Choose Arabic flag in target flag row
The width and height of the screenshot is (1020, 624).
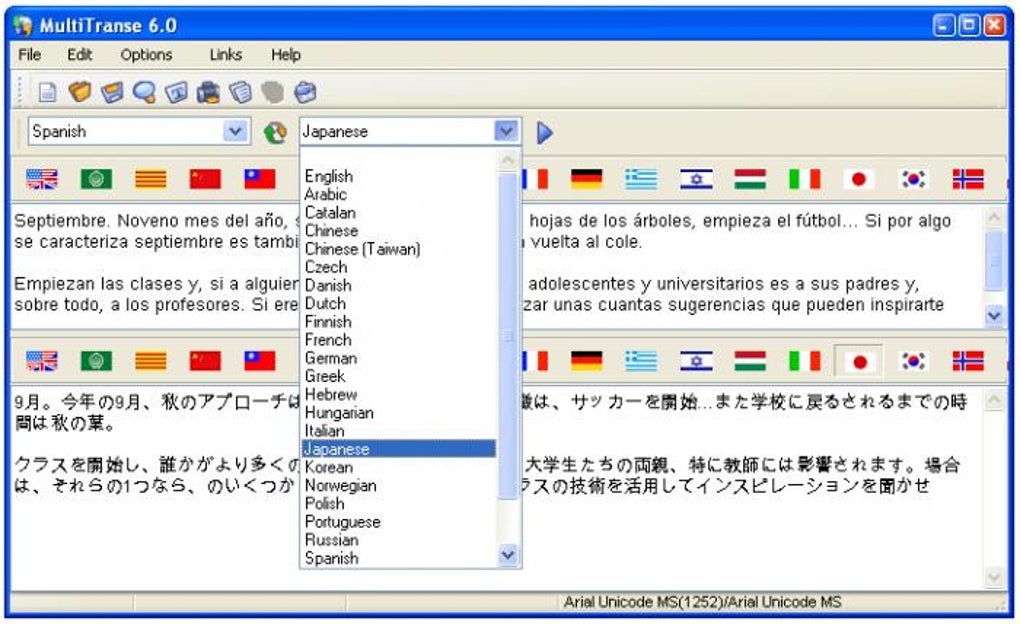96,360
